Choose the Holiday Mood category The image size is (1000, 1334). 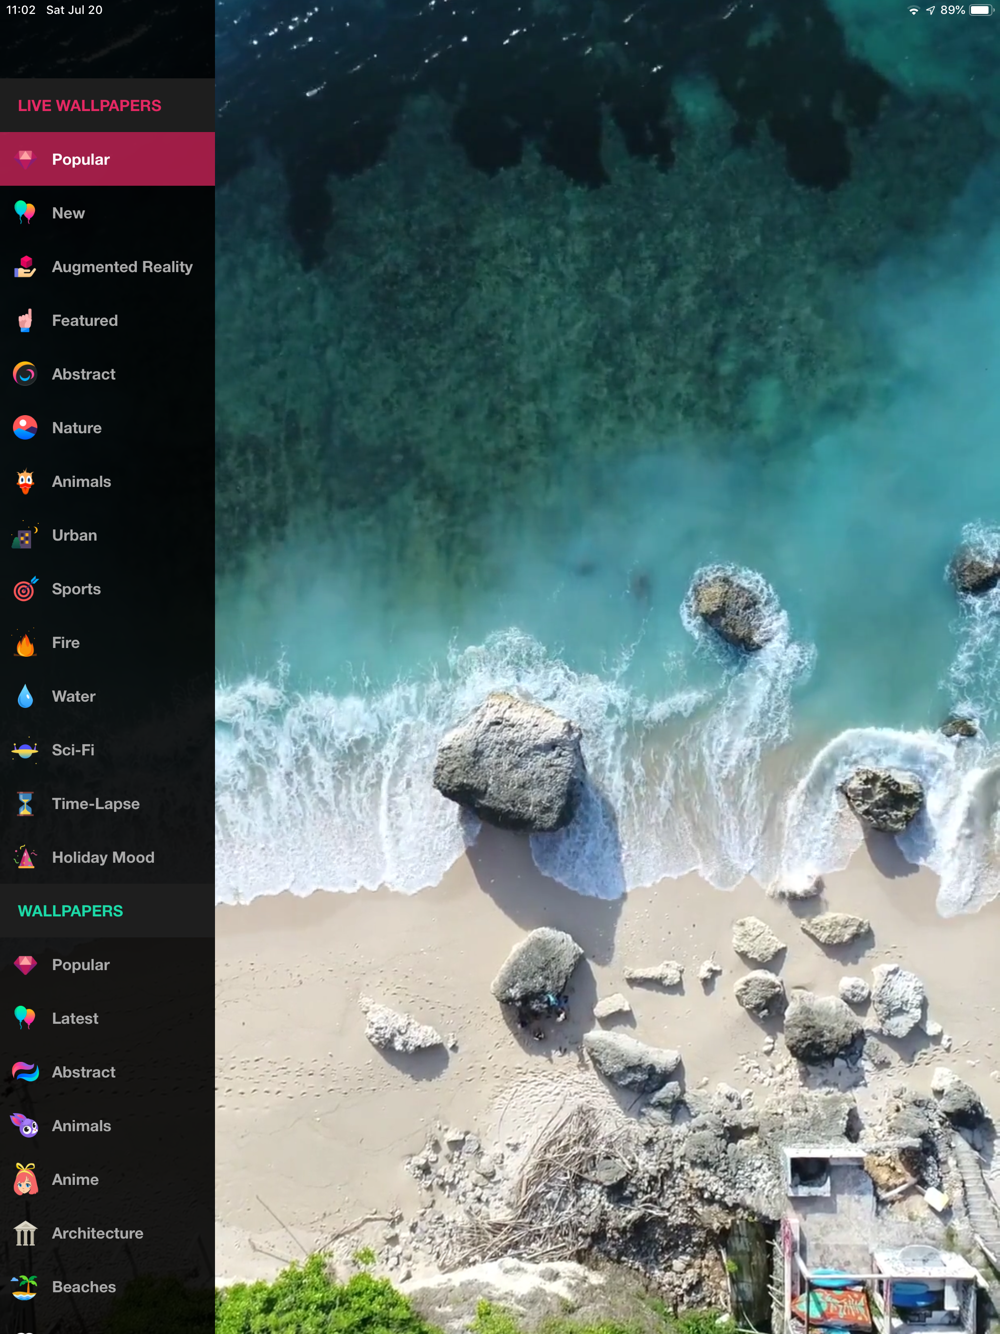(107, 857)
